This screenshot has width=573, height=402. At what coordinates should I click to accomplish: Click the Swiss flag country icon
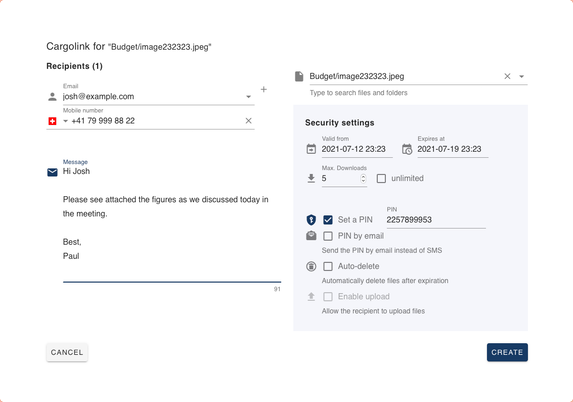click(52, 121)
